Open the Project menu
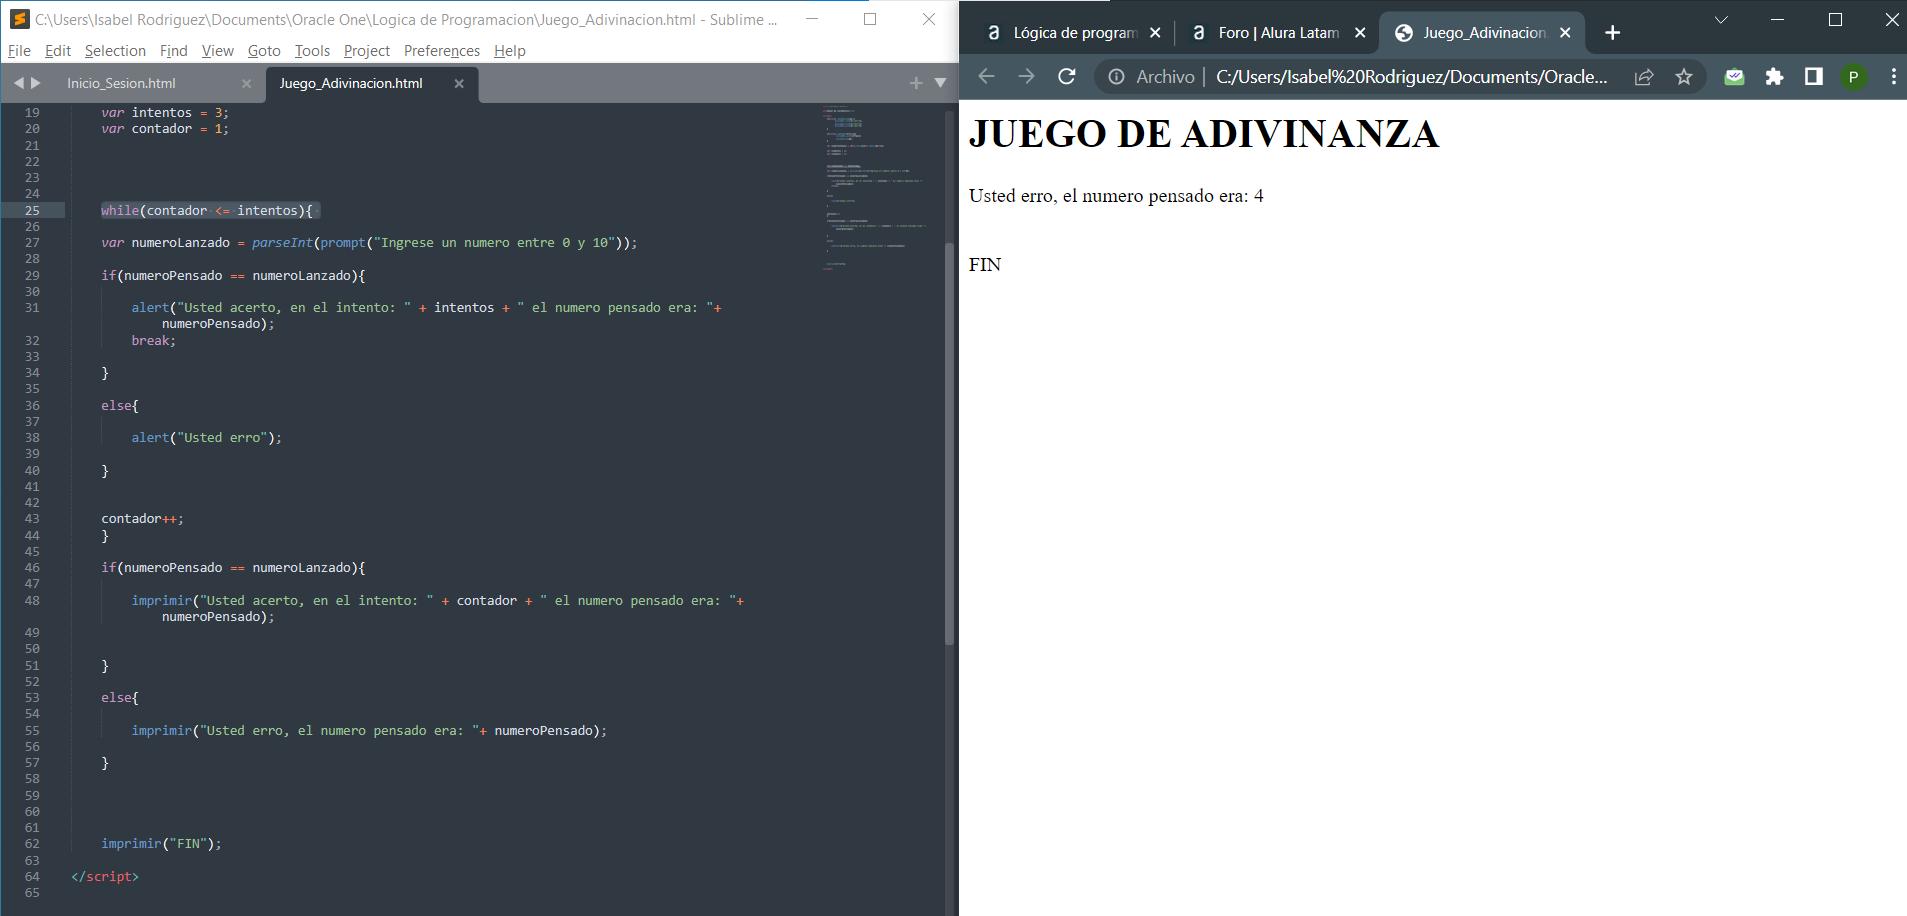The image size is (1907, 916). [367, 51]
